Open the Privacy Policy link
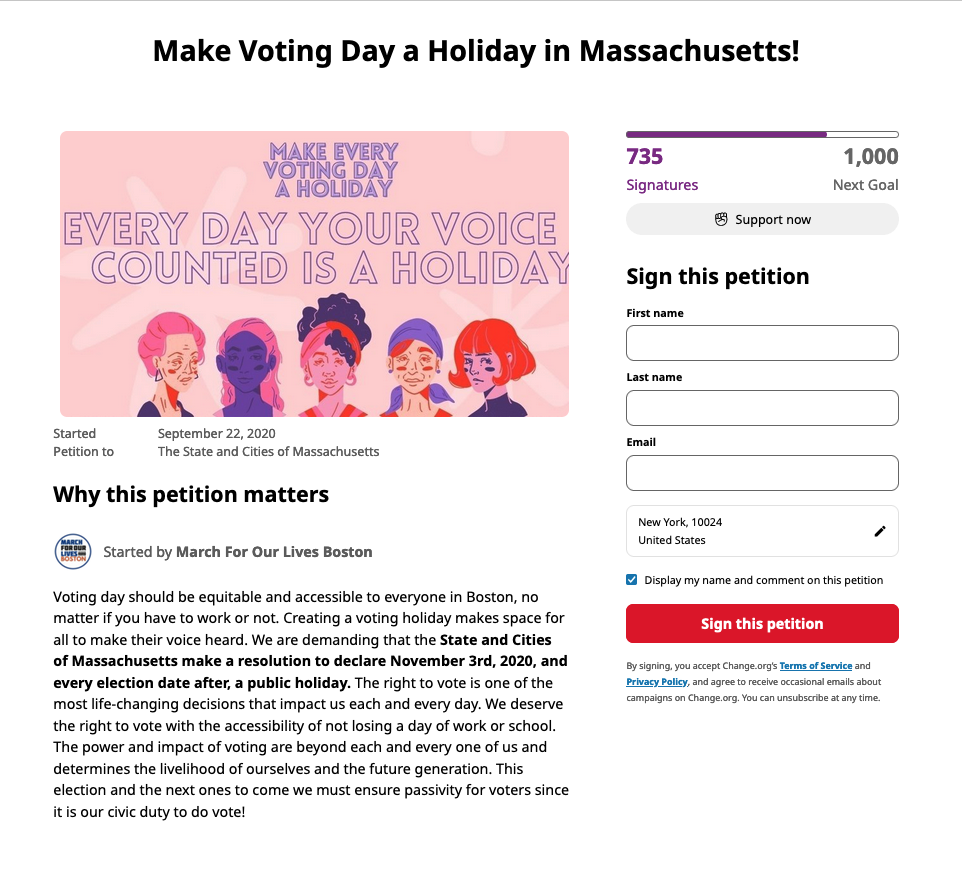This screenshot has height=872, width=962. click(x=656, y=682)
